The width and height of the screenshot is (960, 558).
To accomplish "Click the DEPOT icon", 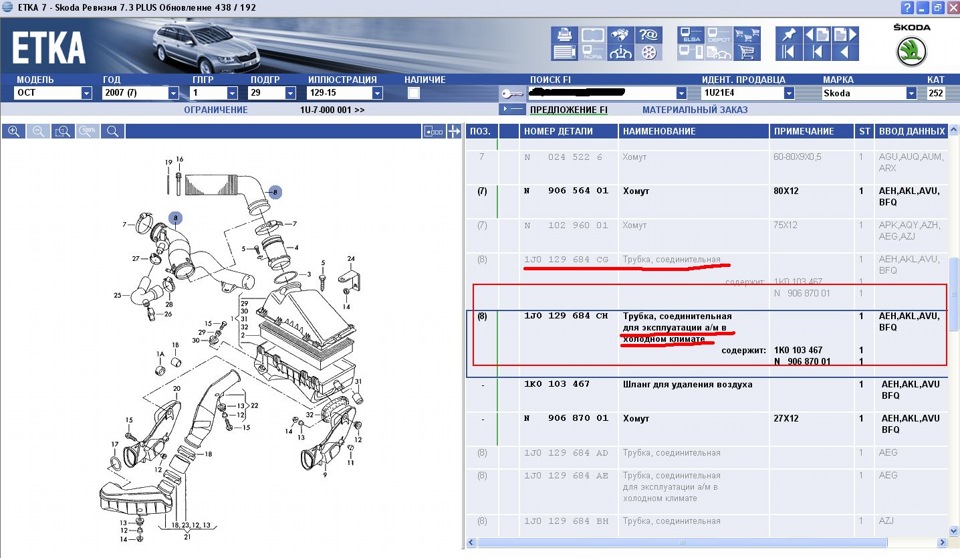I will point(719,35).
